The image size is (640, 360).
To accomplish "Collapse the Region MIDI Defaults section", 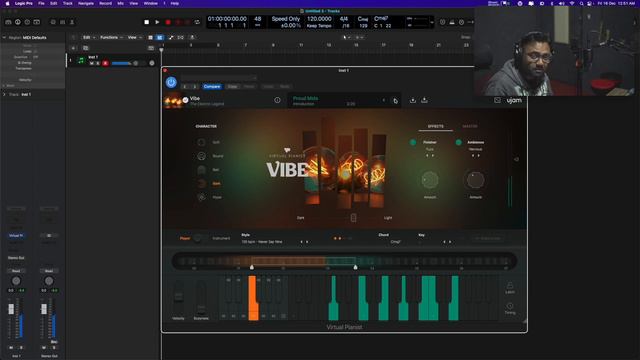I will pos(4,38).
